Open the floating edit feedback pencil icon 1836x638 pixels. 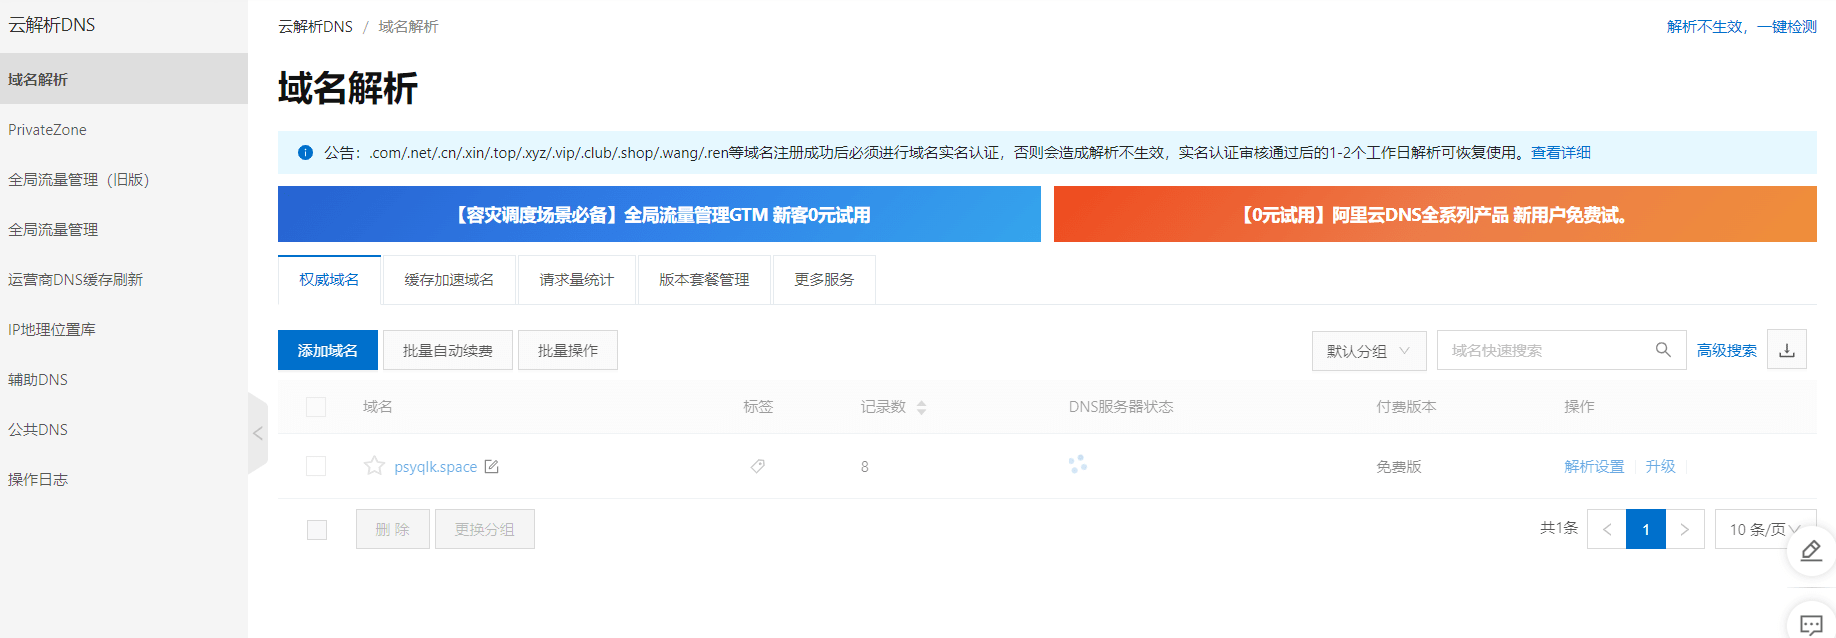coord(1811,551)
